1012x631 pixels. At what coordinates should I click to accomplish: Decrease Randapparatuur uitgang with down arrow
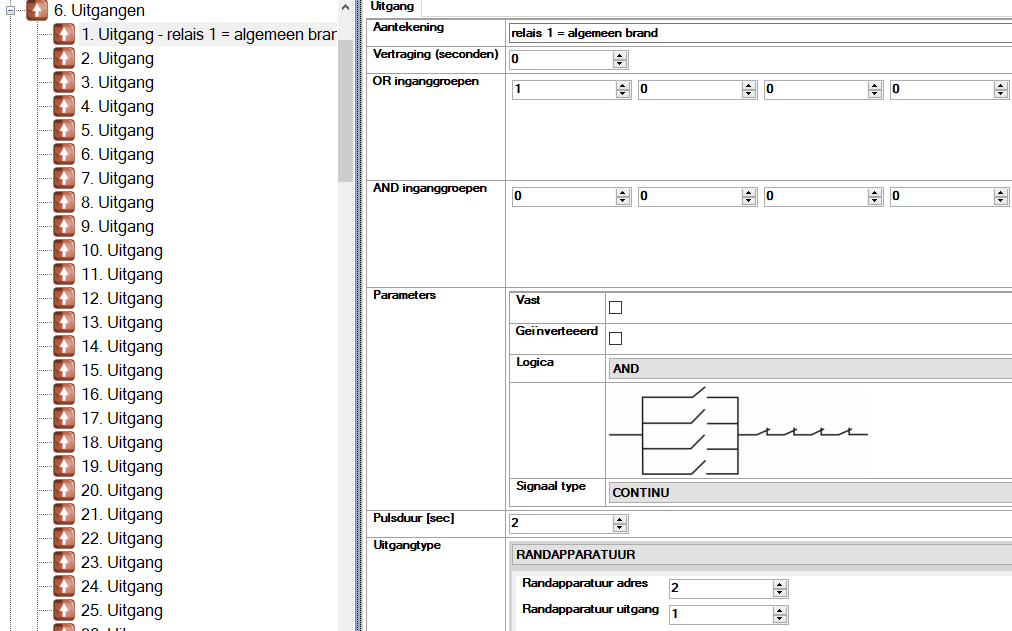[780, 619]
